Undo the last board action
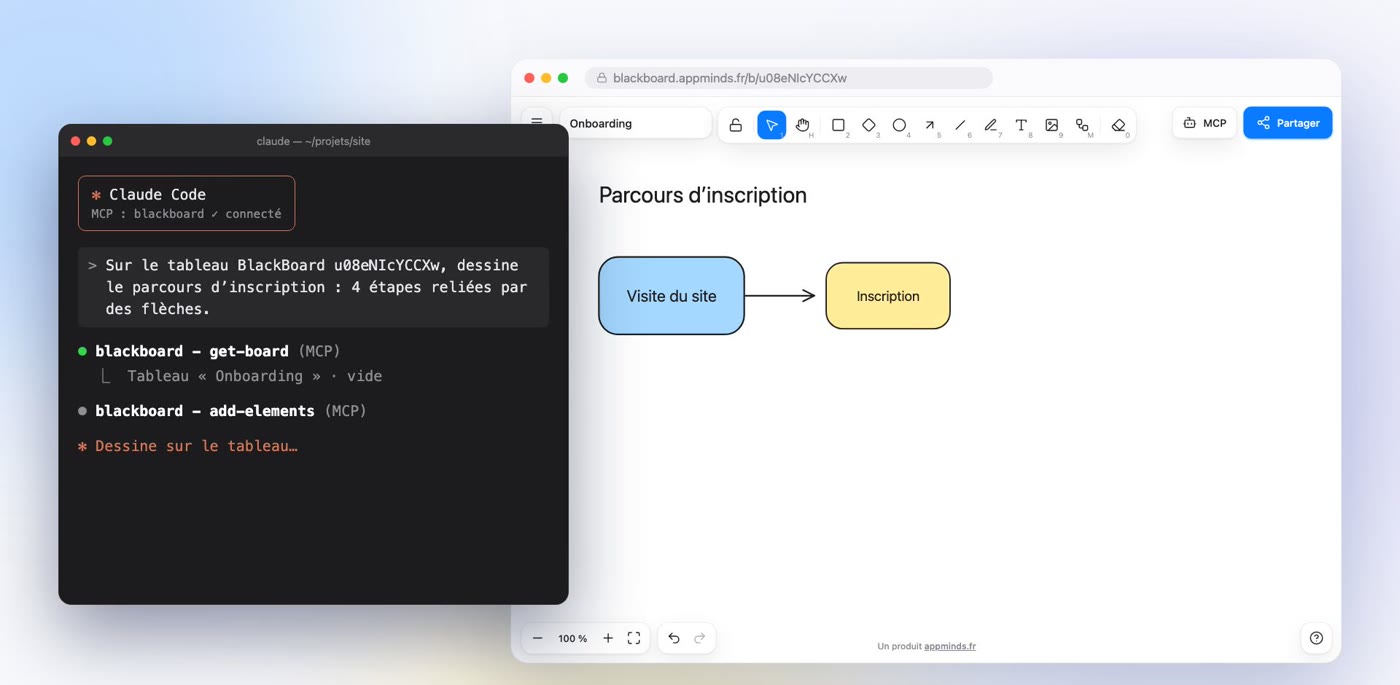1400x685 pixels. (x=674, y=638)
